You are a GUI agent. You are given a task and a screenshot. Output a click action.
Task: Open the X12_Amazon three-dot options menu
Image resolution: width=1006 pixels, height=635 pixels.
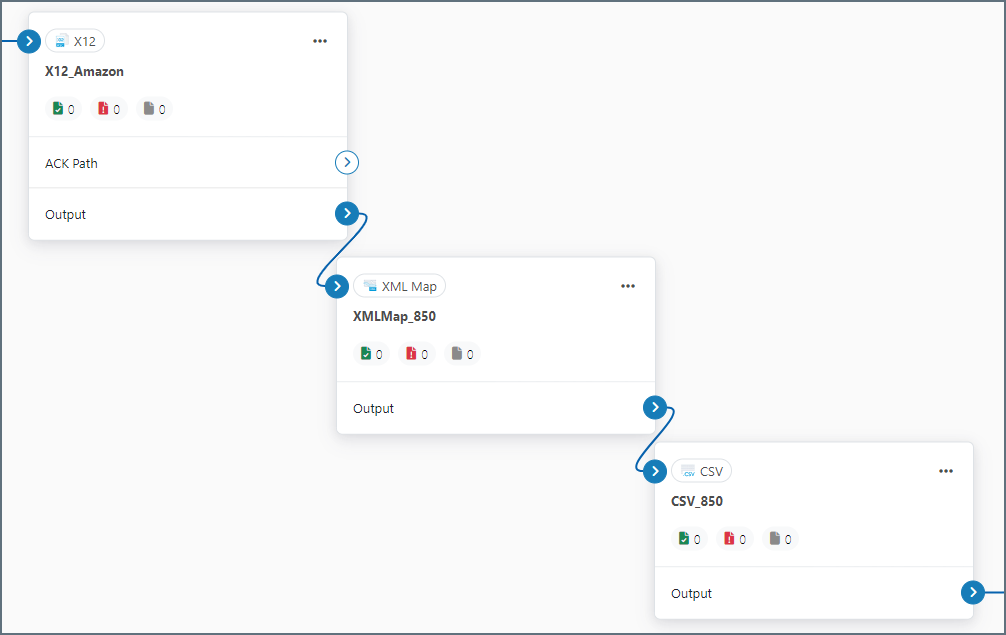click(x=320, y=41)
